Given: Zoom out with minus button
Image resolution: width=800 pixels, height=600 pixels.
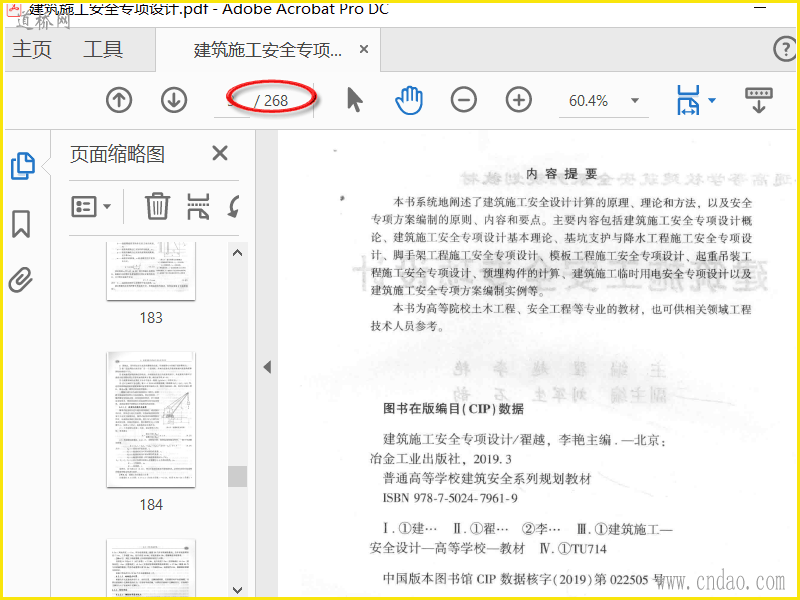Looking at the screenshot, I should pos(464,100).
